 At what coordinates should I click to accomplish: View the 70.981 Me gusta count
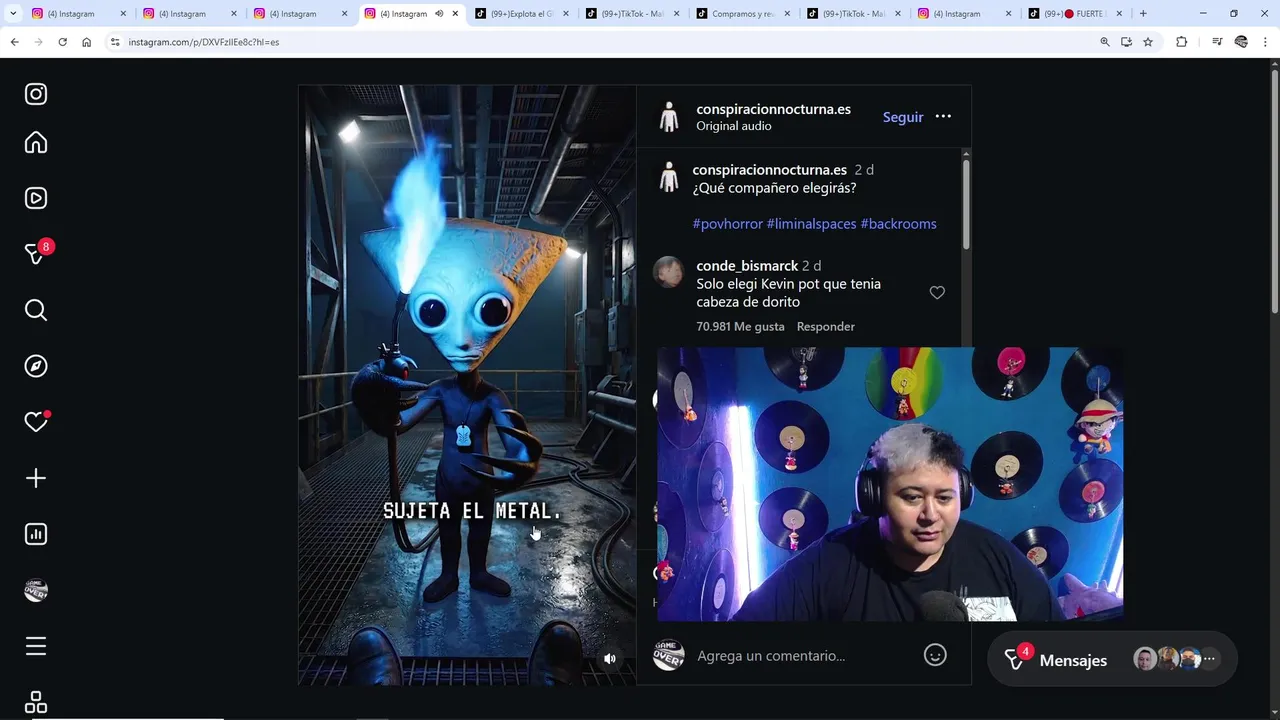point(740,327)
